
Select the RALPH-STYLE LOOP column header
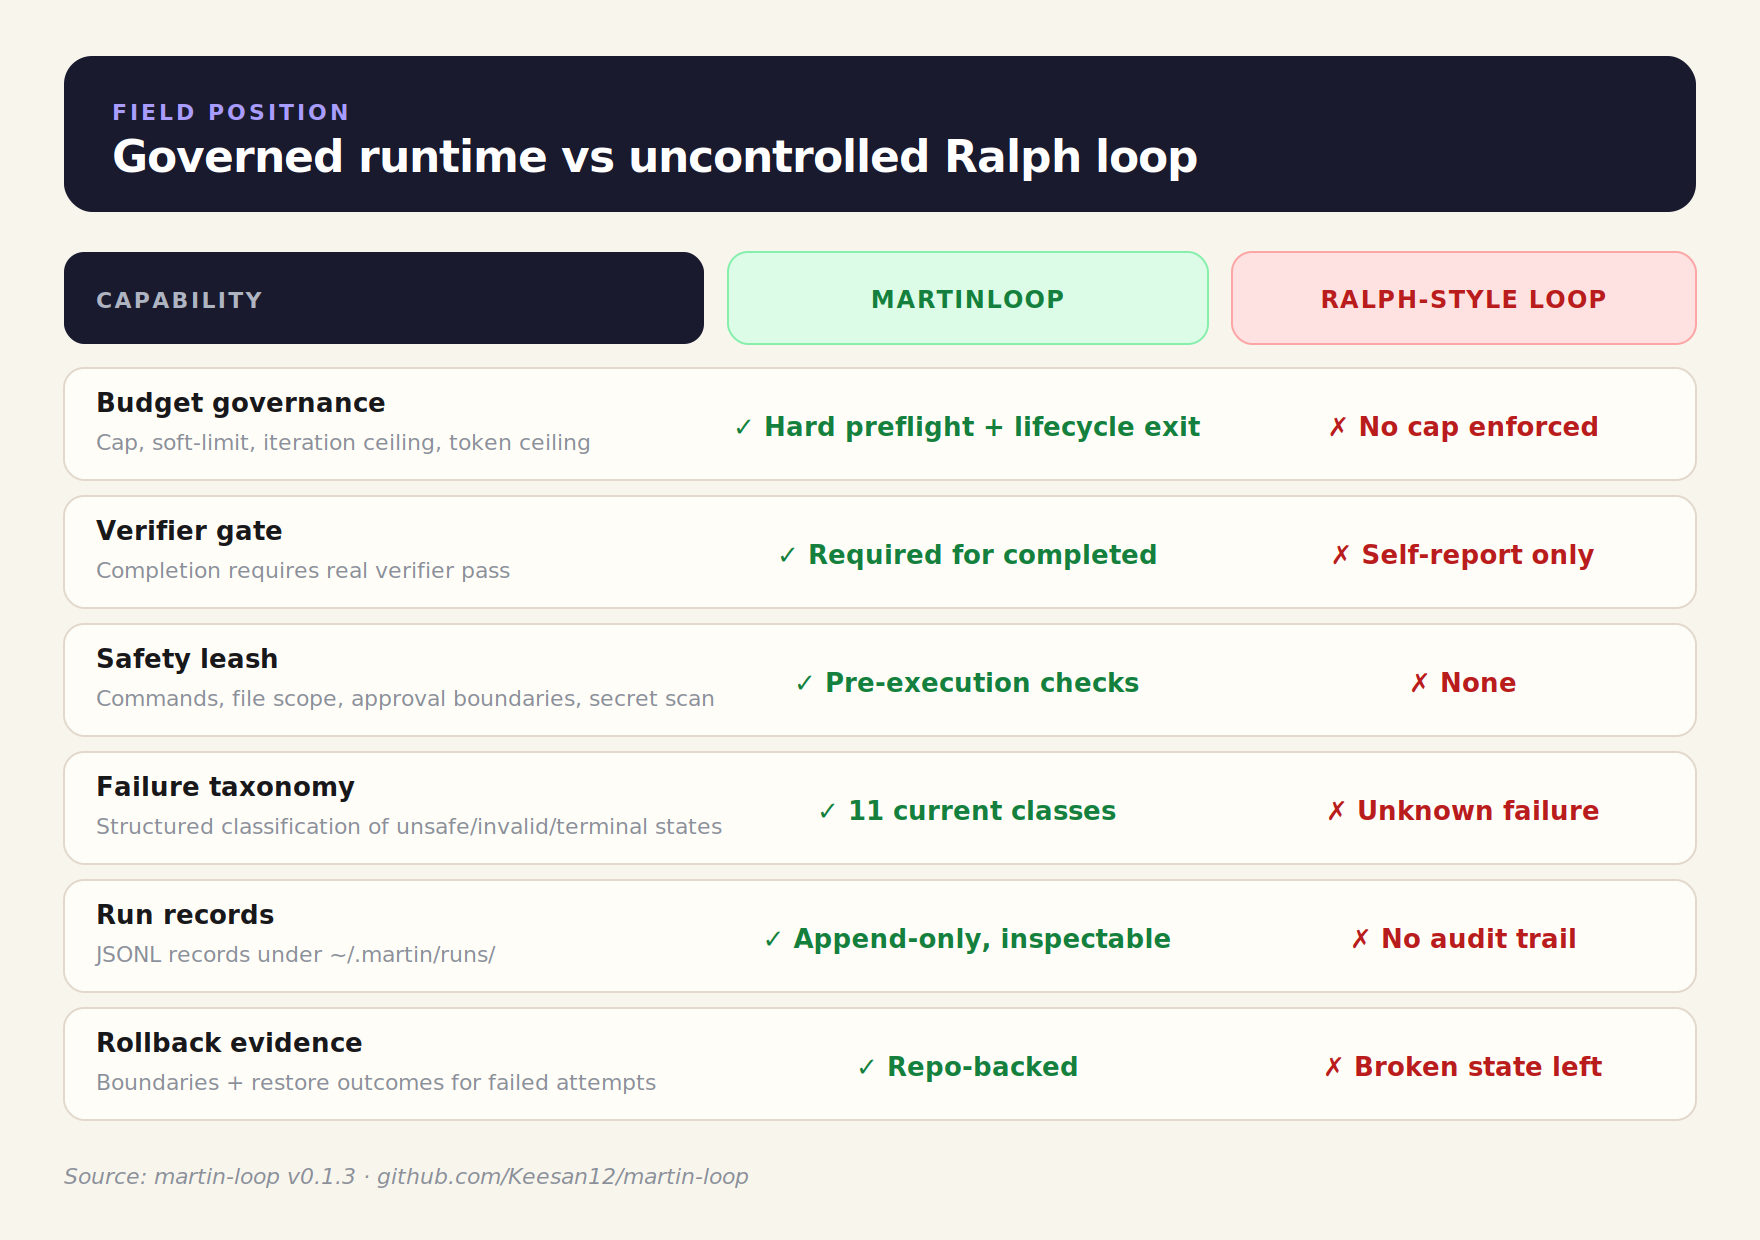click(1464, 298)
